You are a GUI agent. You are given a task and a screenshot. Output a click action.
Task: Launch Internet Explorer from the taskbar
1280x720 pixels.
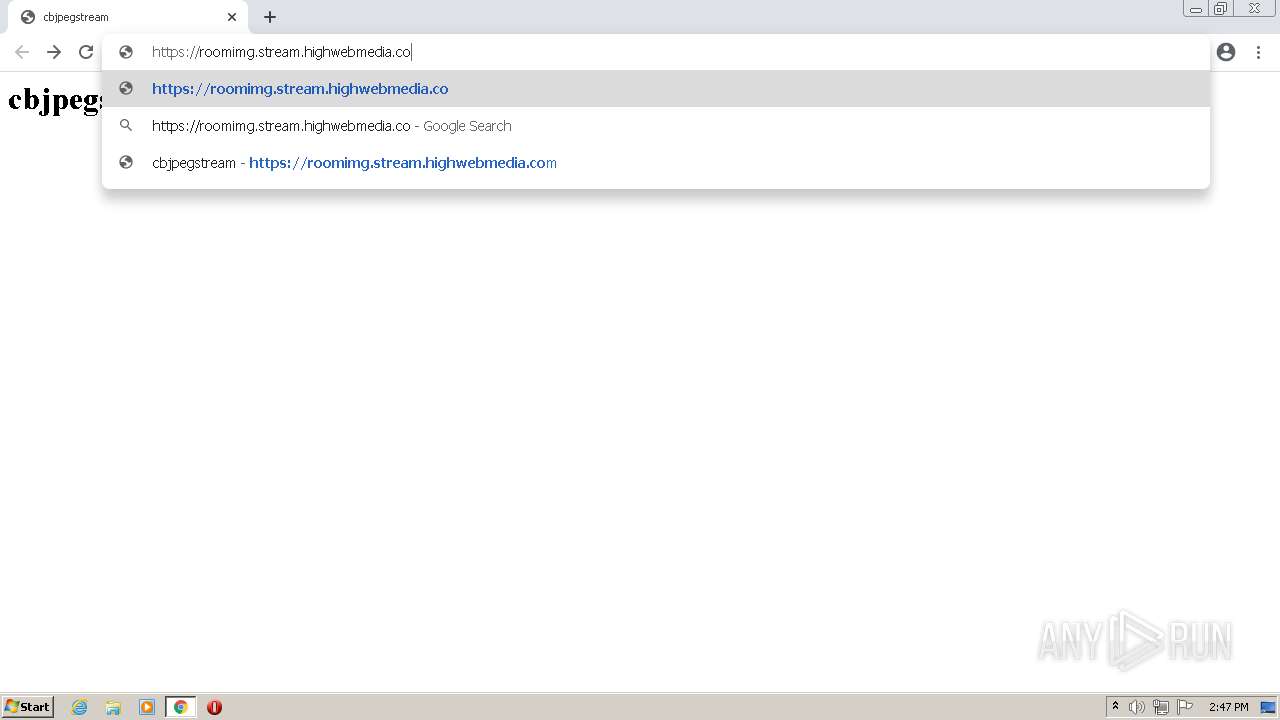point(80,707)
